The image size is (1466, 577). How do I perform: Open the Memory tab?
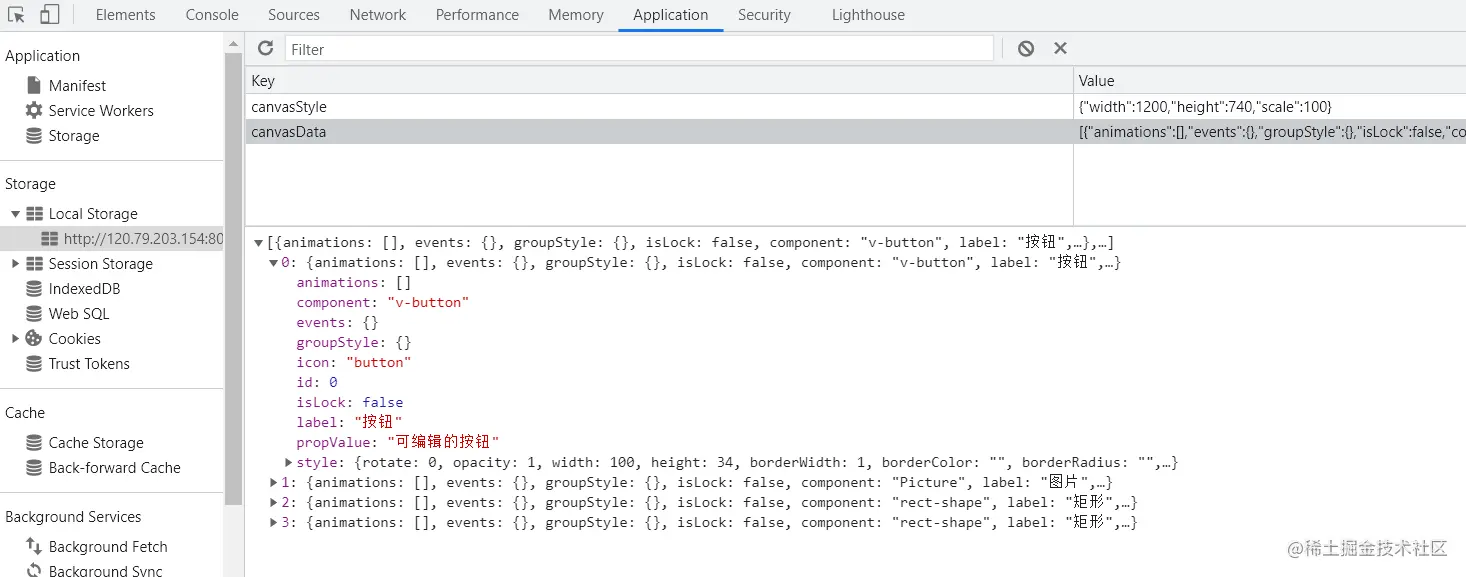pyautogui.click(x=576, y=15)
